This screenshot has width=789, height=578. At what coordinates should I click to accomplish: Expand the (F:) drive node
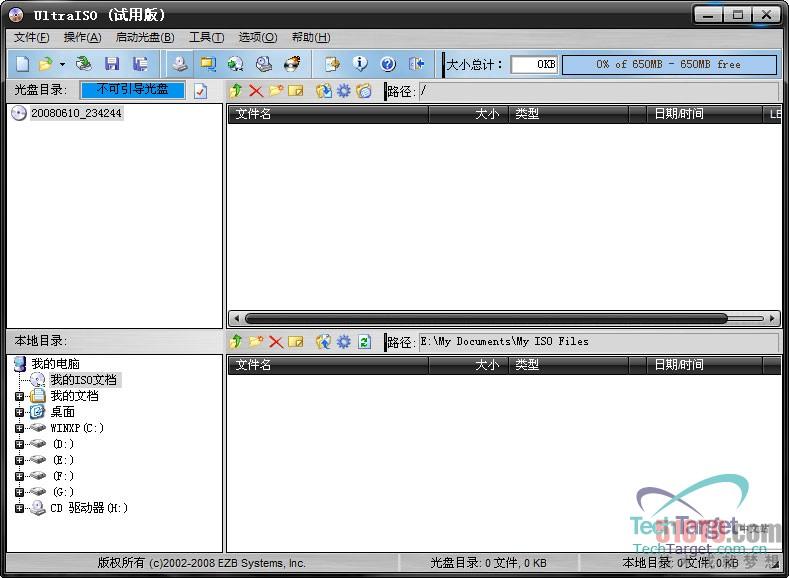pyautogui.click(x=19, y=476)
